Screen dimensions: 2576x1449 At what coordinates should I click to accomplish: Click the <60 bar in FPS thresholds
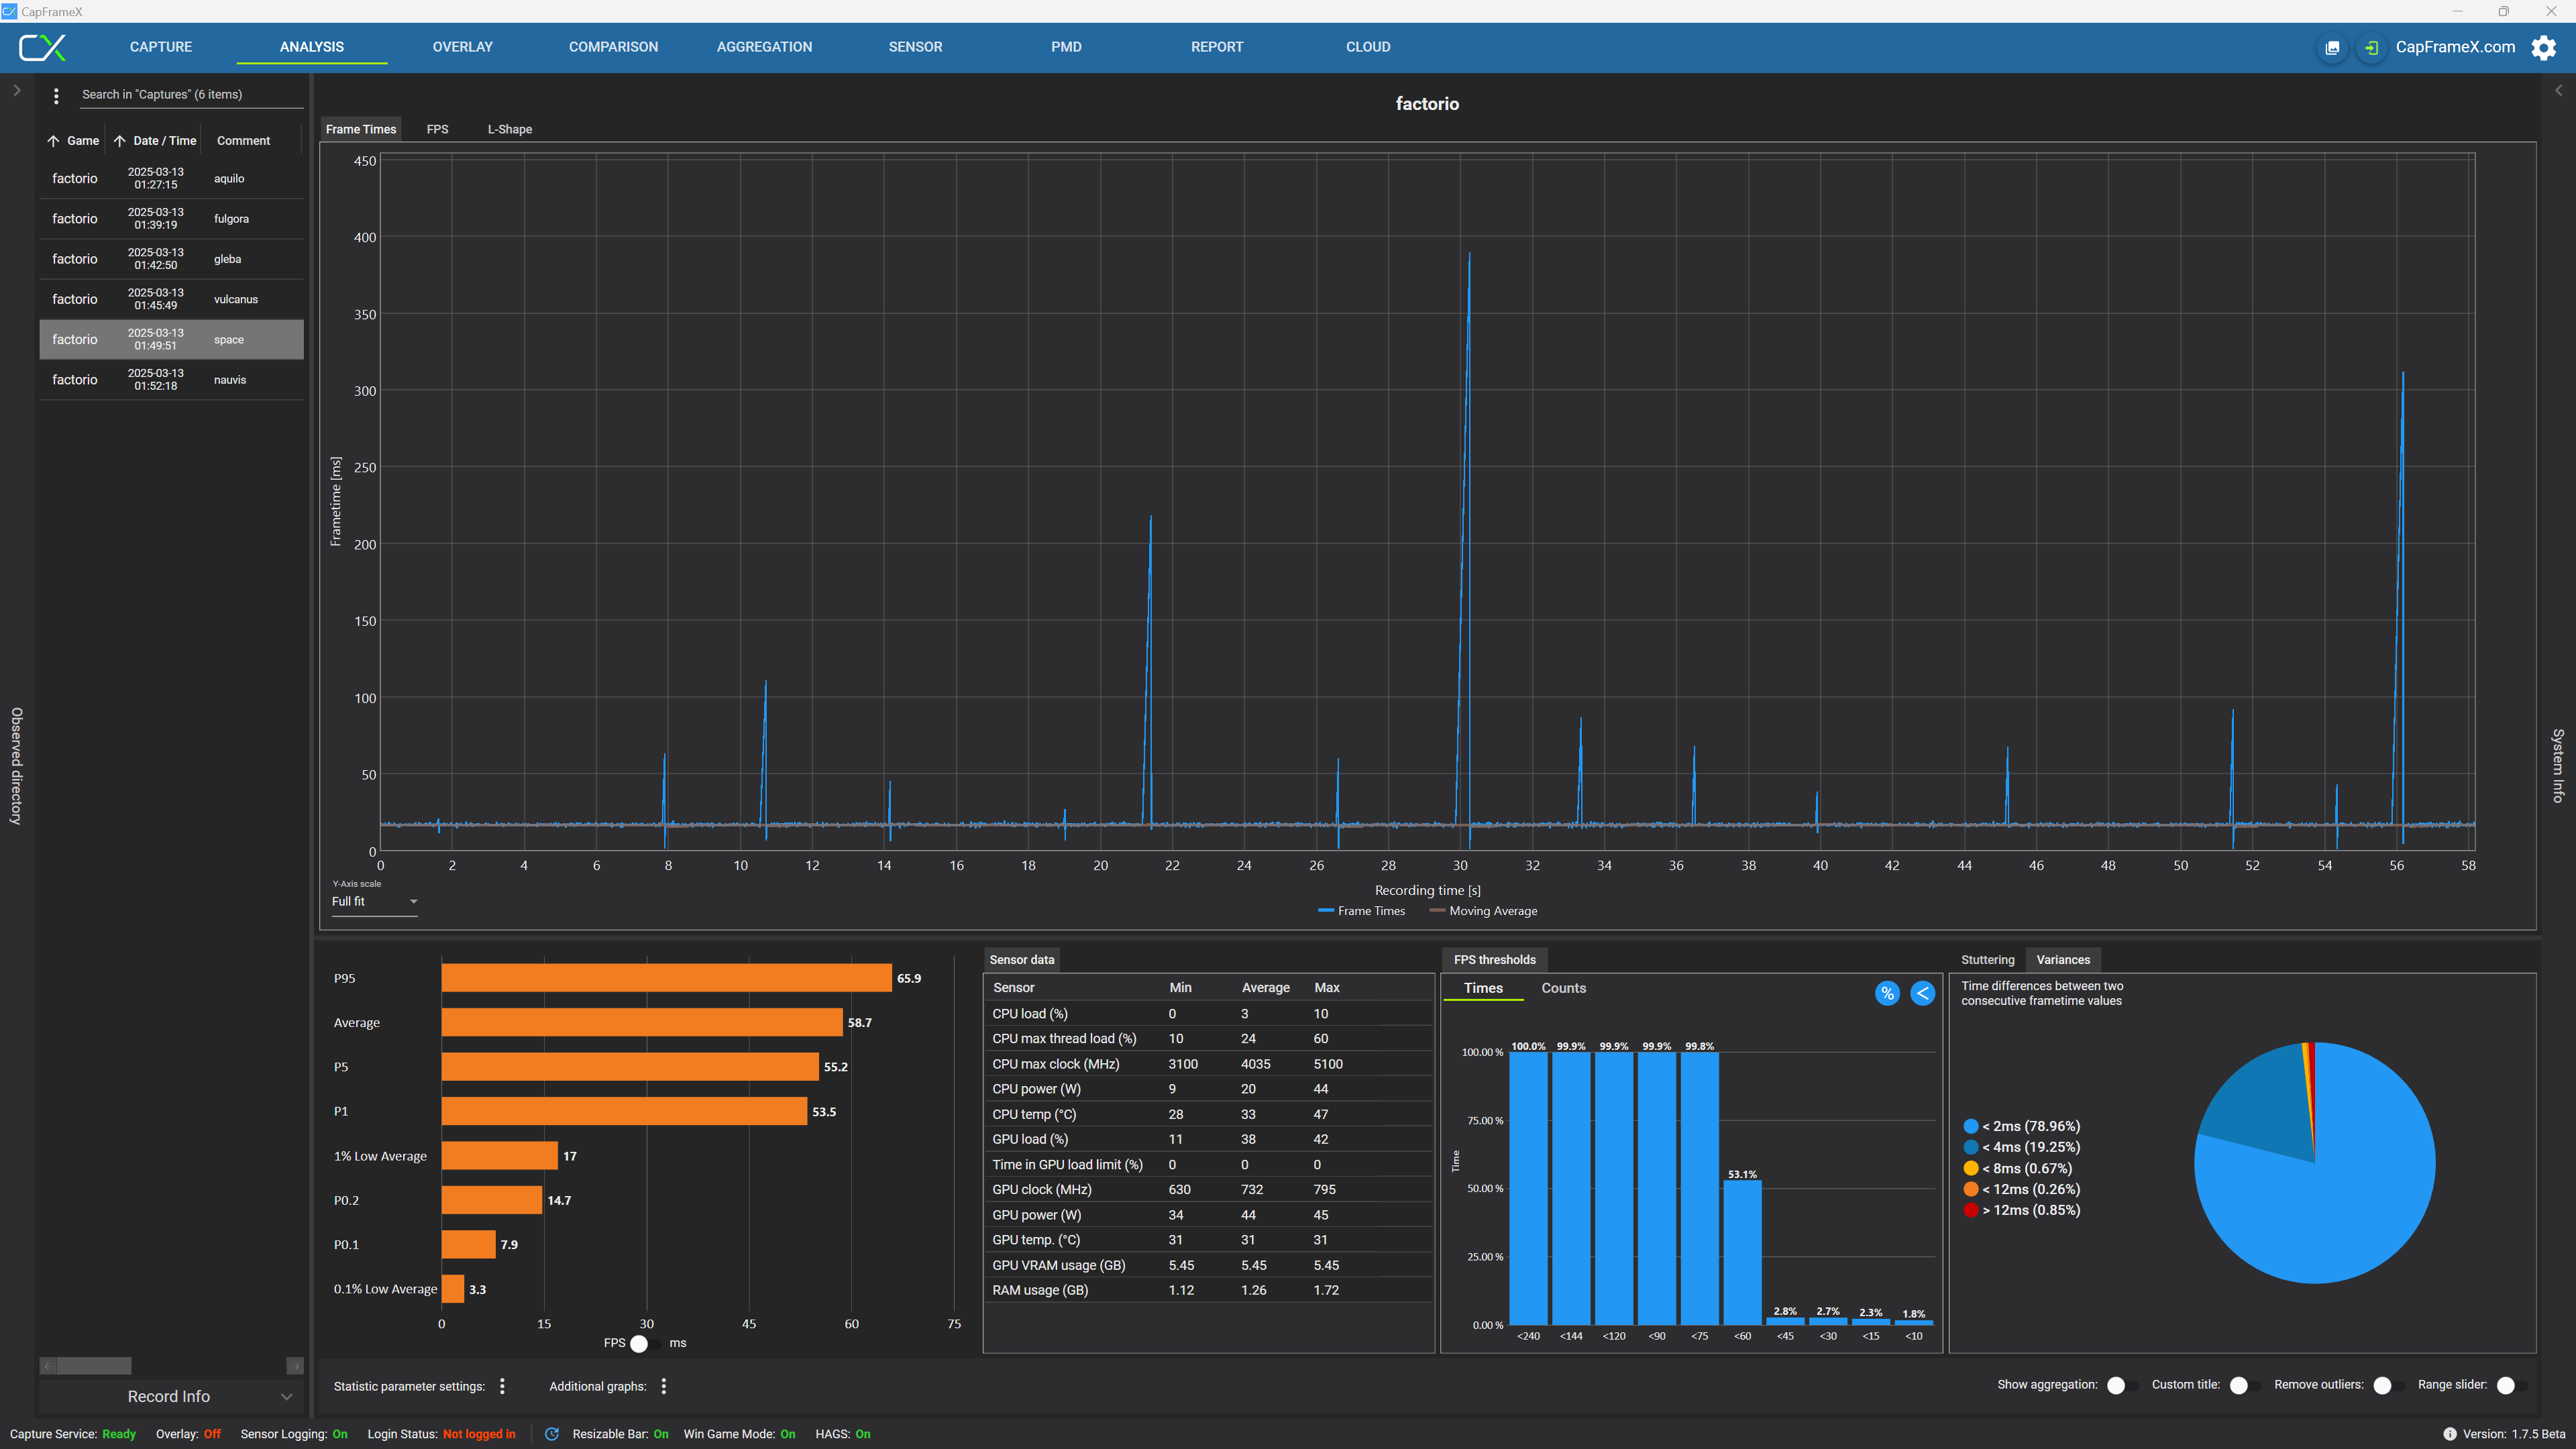[1742, 1253]
